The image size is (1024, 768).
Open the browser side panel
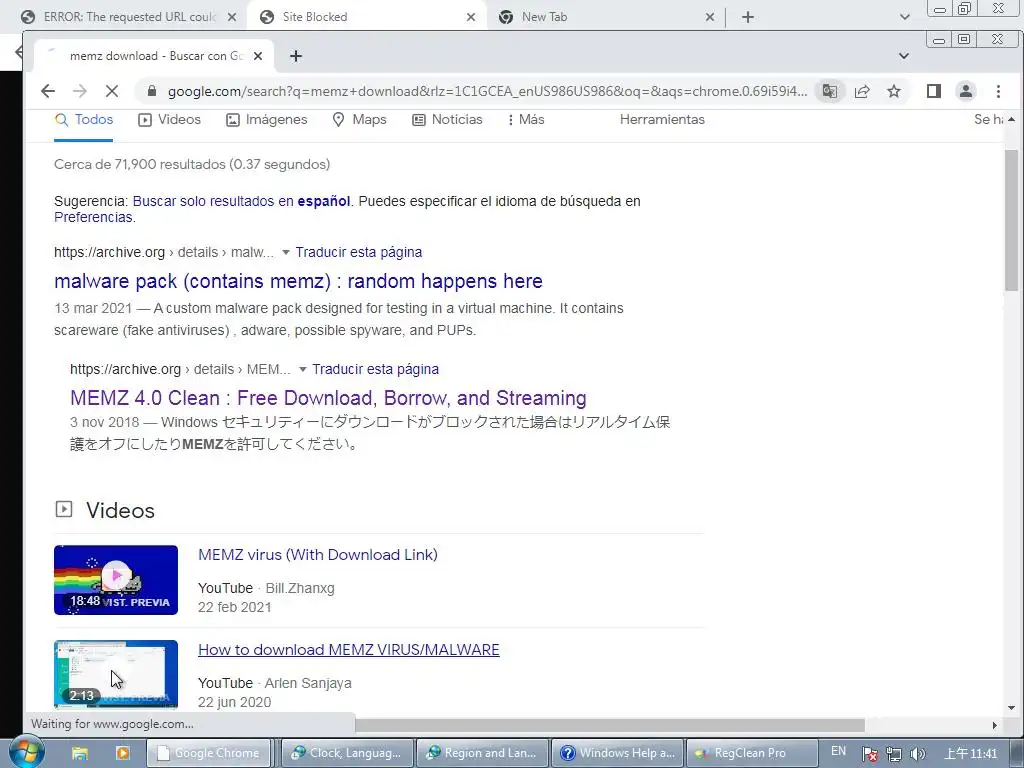tap(934, 91)
